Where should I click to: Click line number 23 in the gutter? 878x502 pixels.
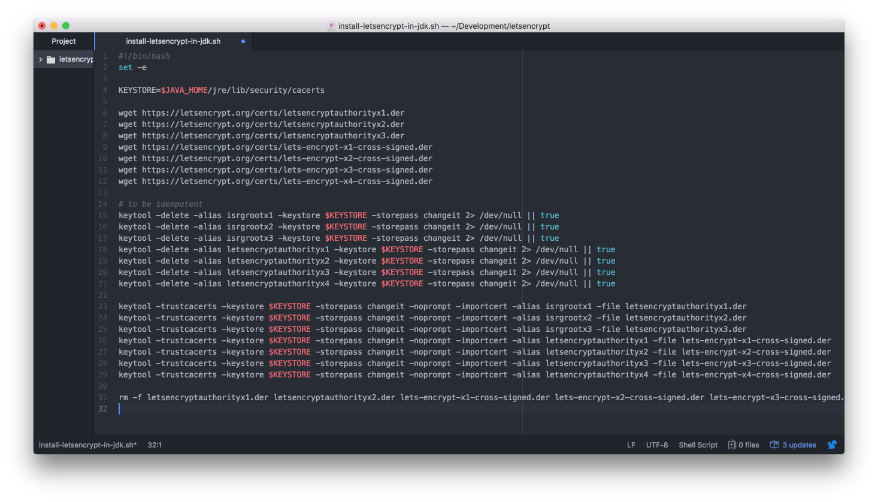(x=103, y=306)
